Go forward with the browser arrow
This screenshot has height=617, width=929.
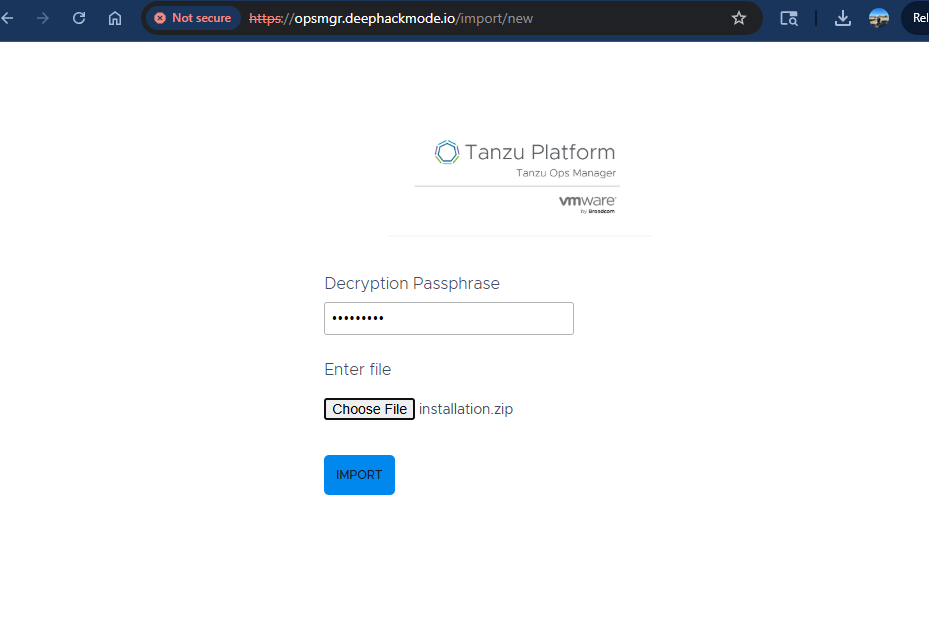43,18
